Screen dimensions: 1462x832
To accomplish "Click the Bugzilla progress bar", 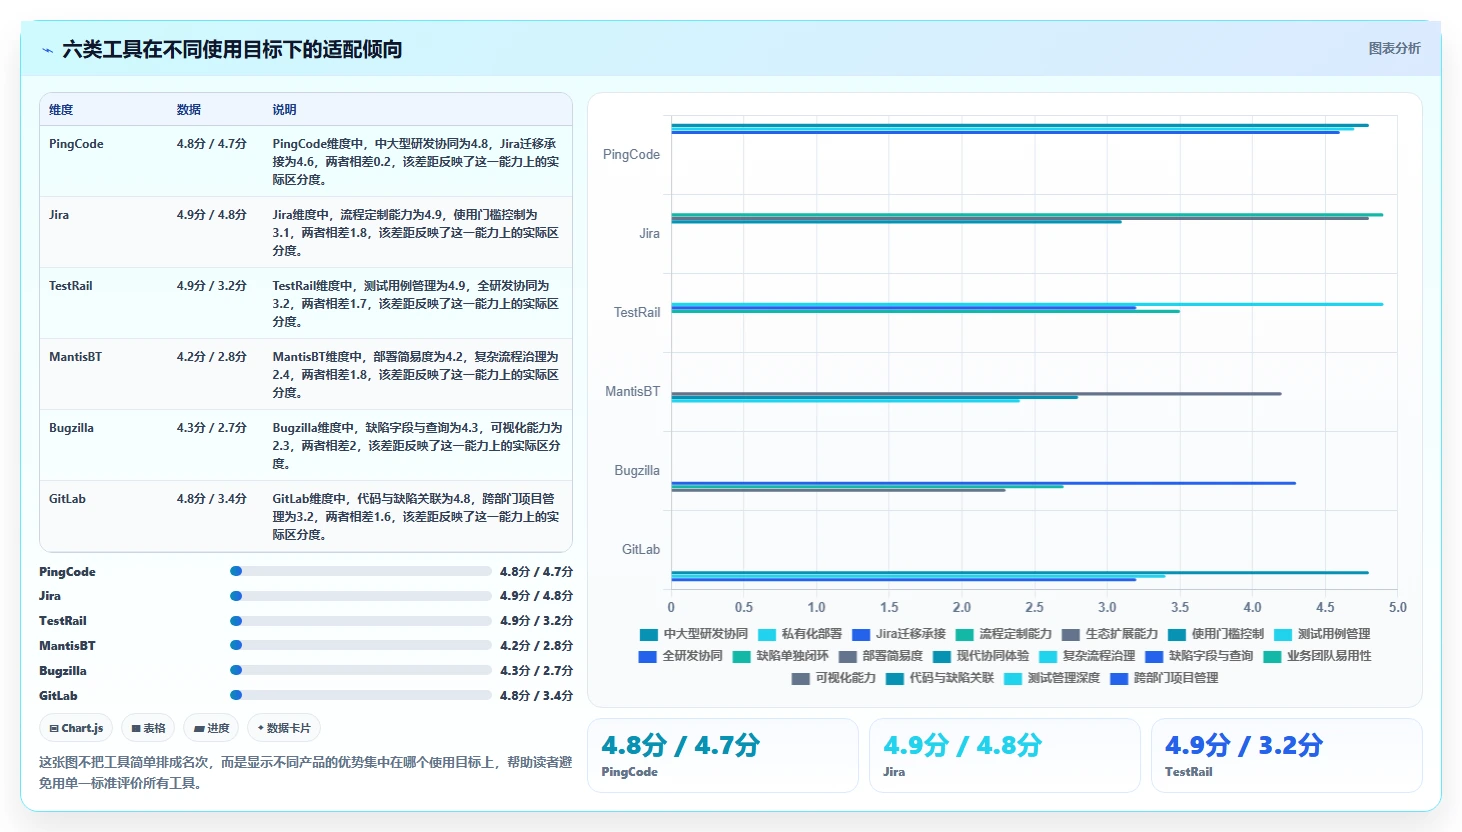I will click(x=361, y=670).
